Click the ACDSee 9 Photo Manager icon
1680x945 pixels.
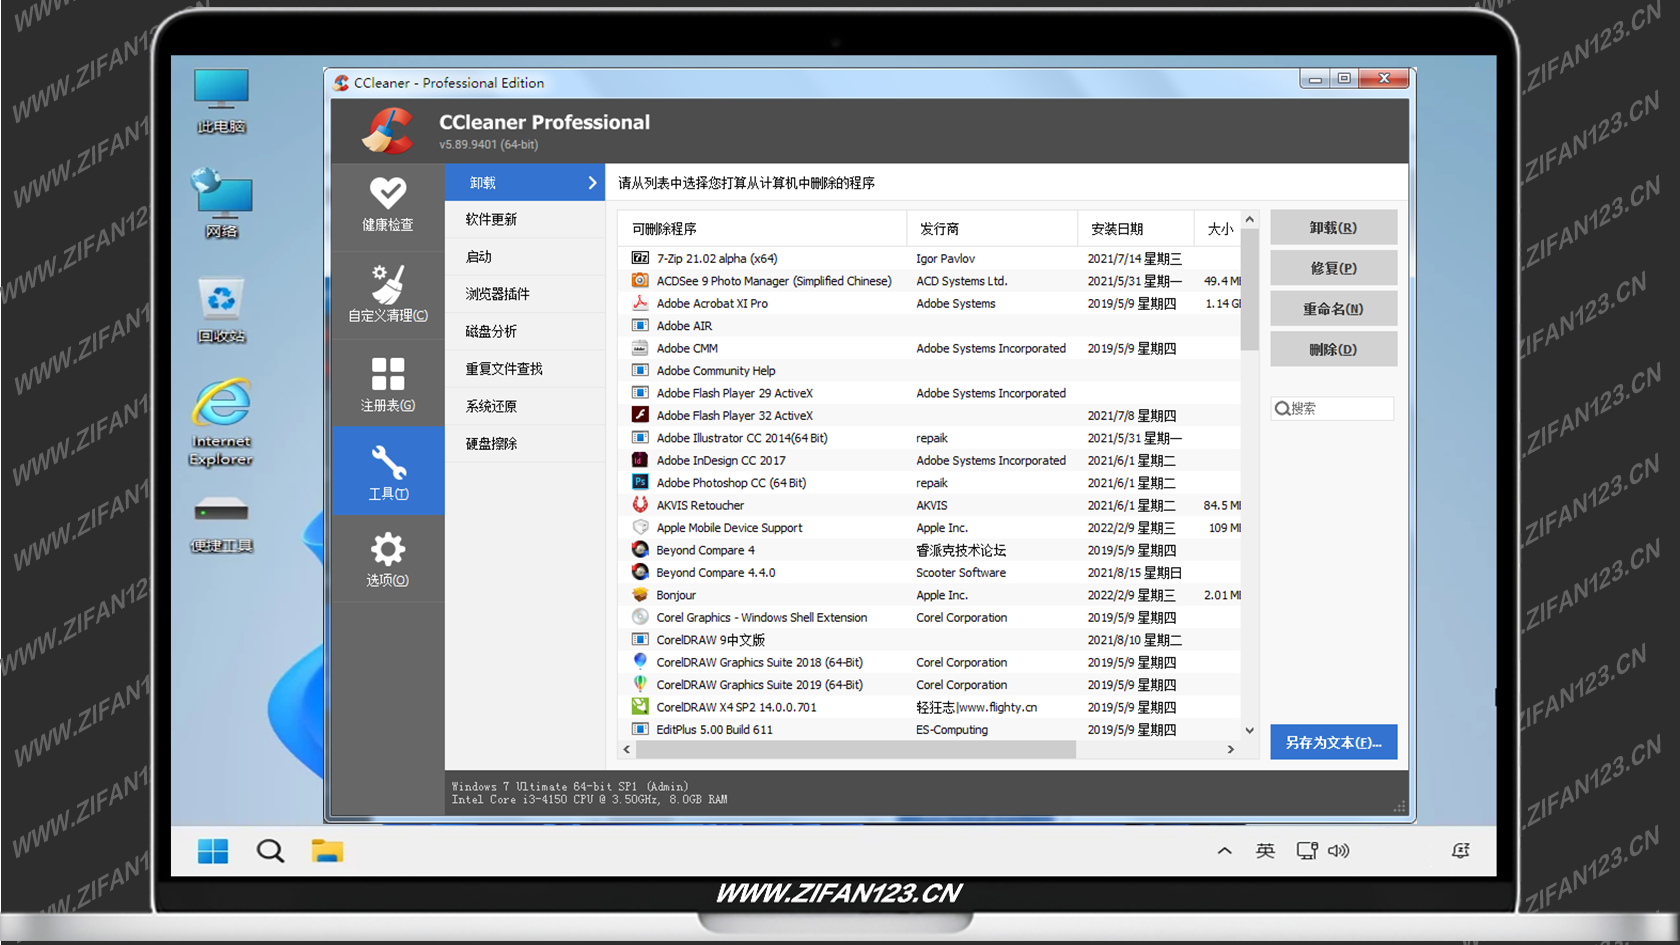[x=640, y=281]
